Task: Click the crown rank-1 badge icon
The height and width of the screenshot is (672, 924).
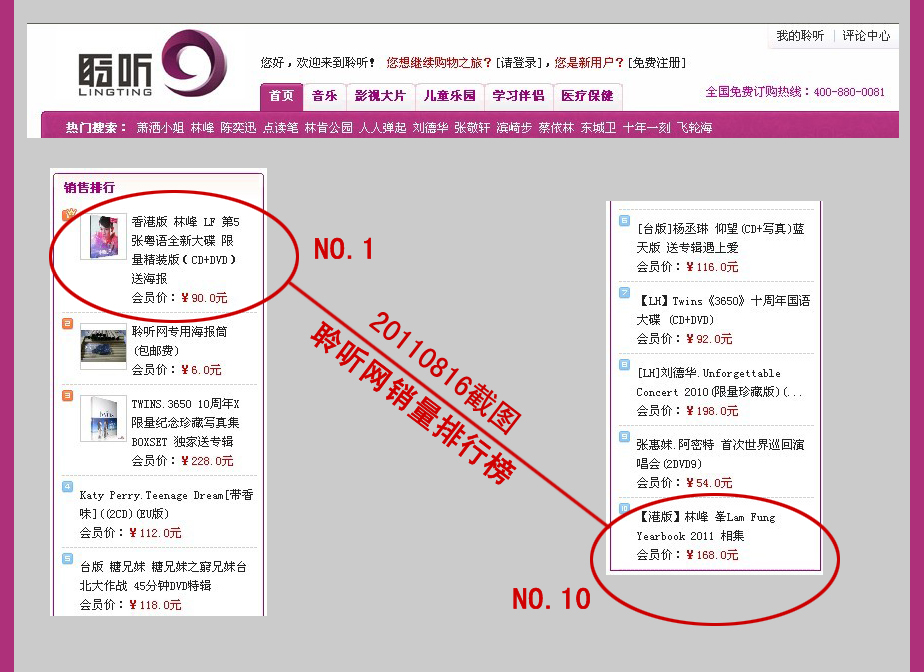Action: point(69,214)
